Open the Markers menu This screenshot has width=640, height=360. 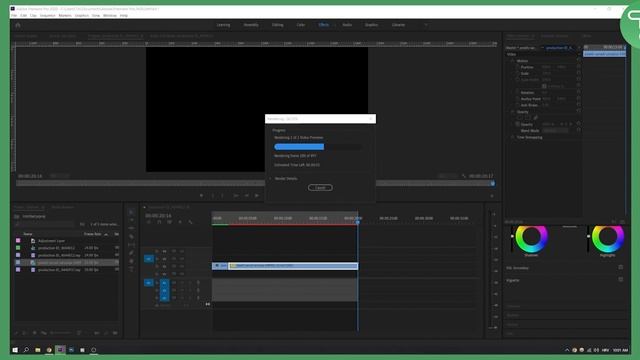point(65,16)
